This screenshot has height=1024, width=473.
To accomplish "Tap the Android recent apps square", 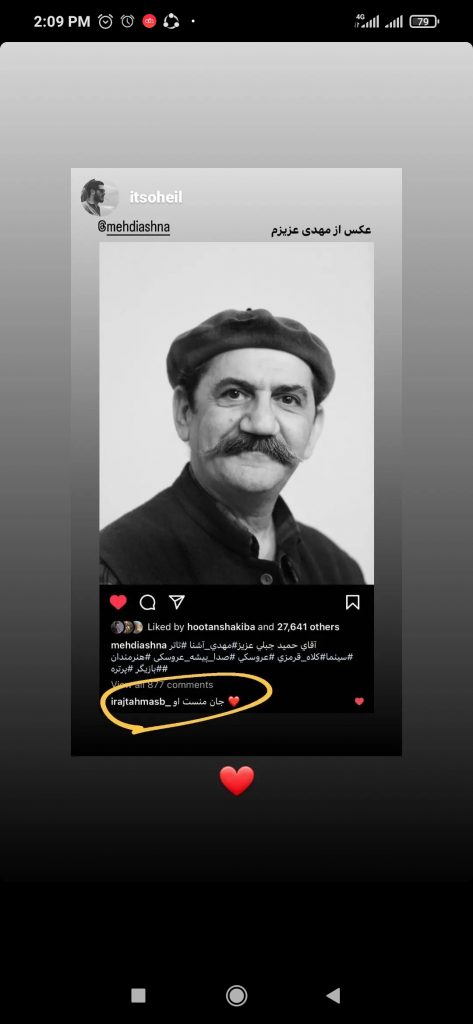I will pos(139,995).
